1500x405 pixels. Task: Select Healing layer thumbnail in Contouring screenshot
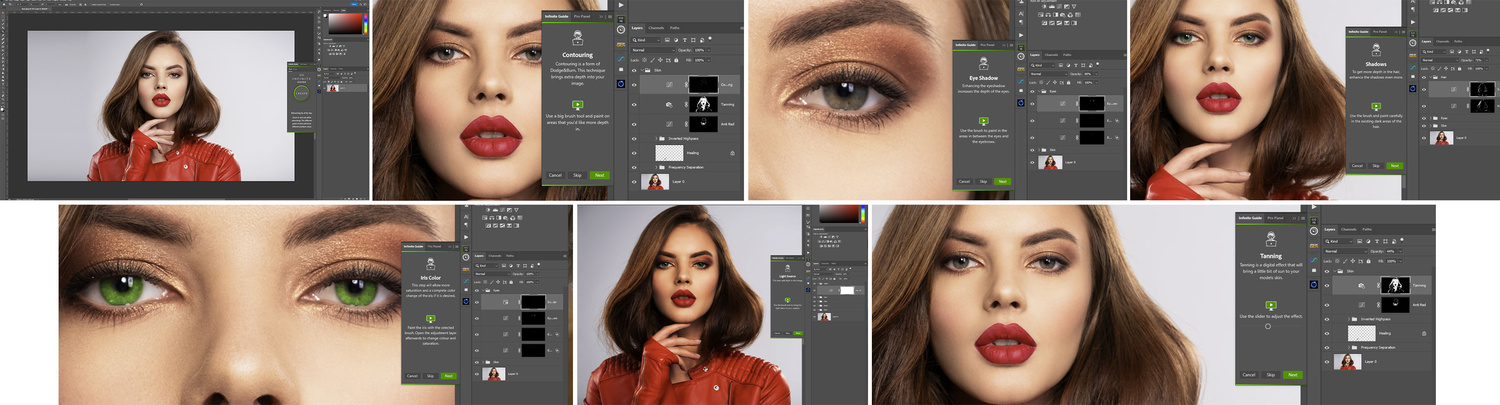(669, 153)
